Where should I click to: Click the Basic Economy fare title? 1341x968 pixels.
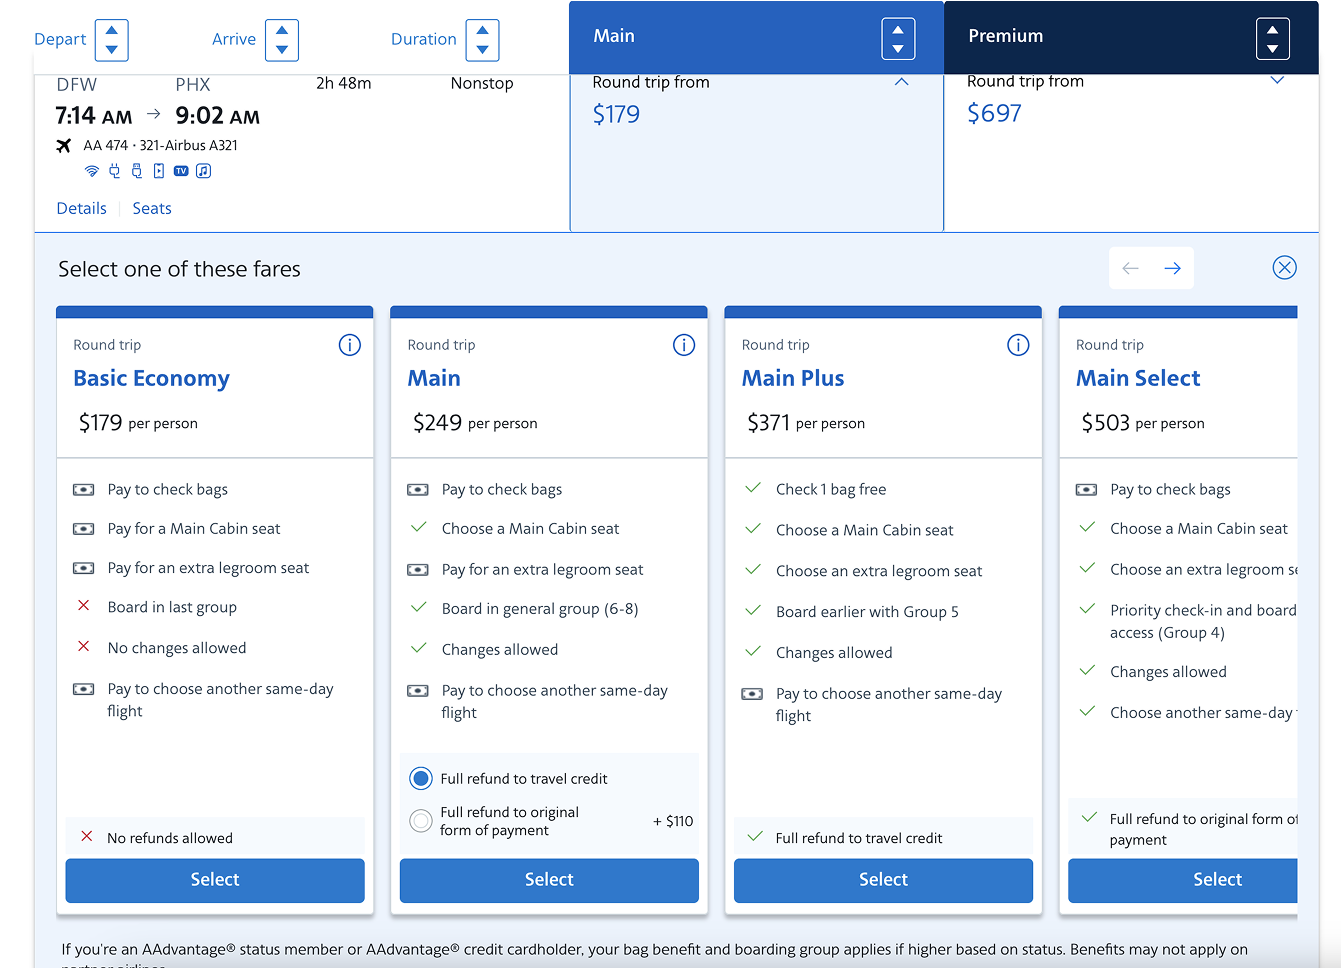click(151, 378)
